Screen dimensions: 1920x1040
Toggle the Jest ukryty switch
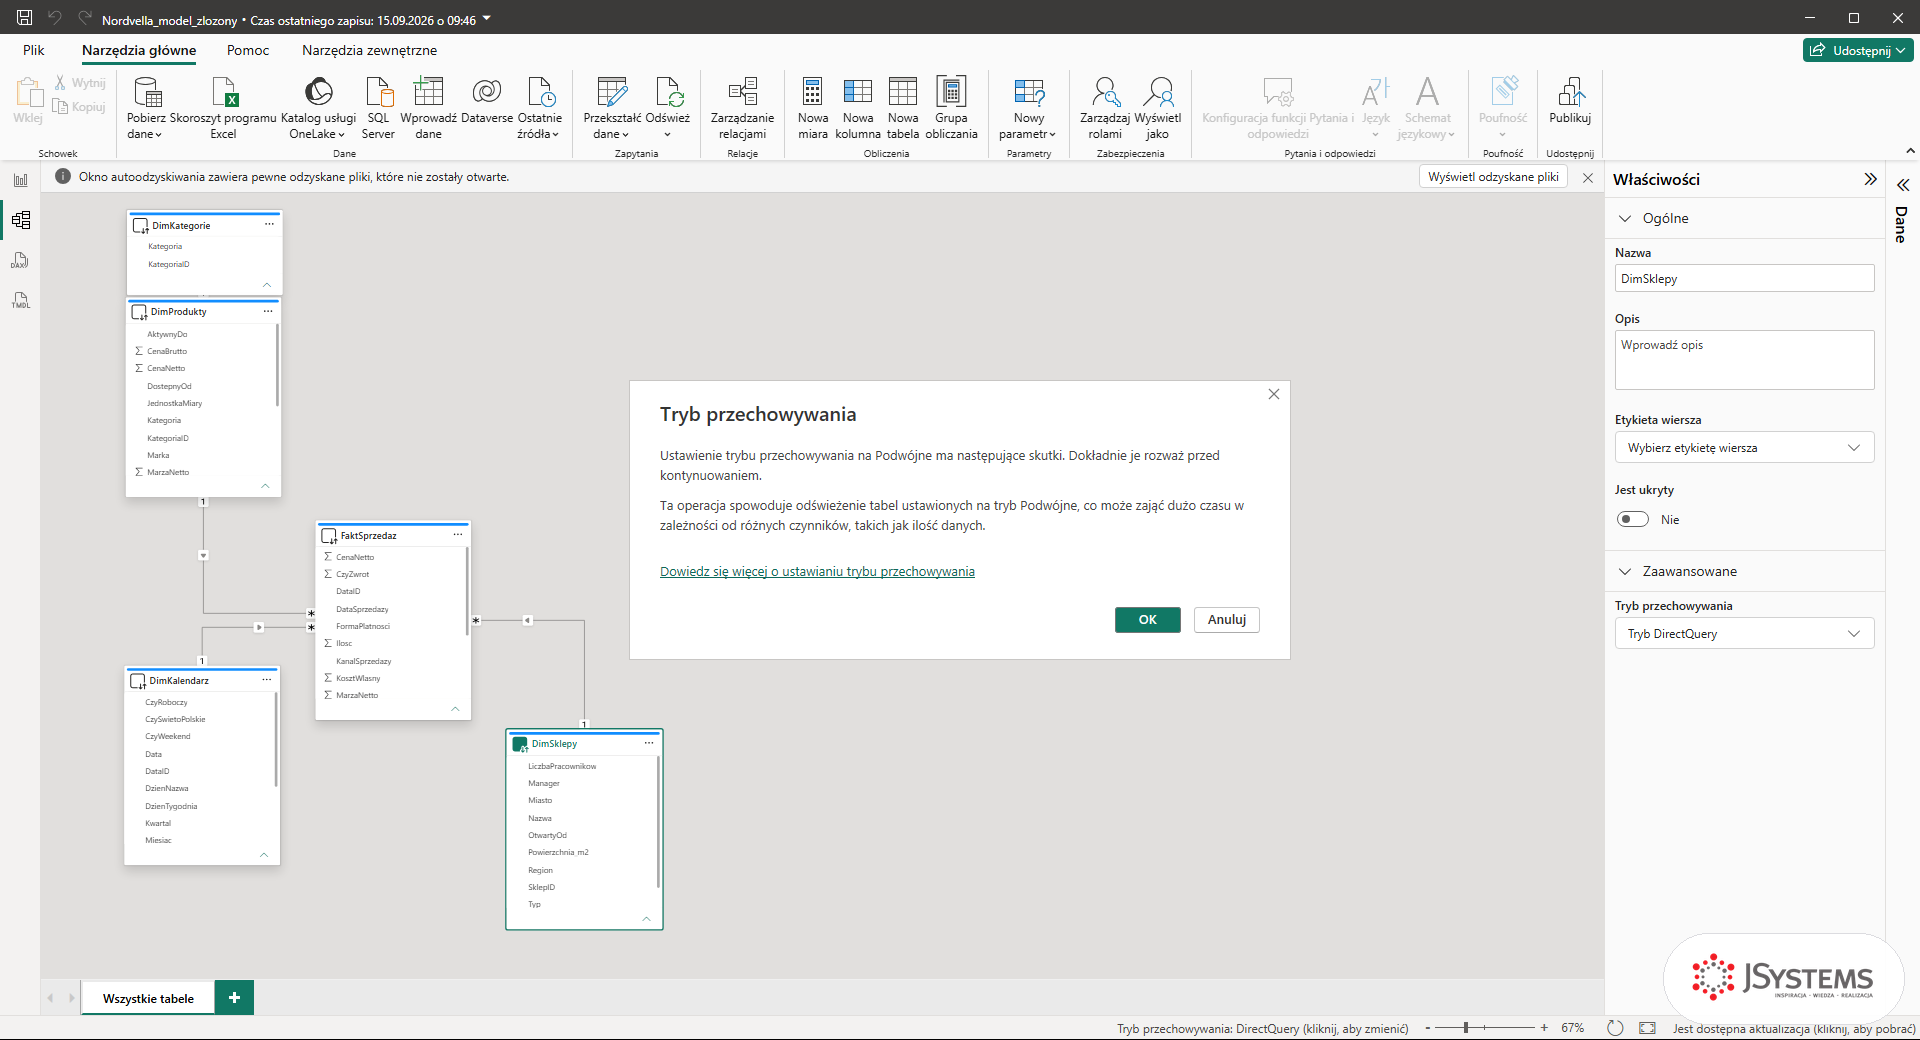(1633, 519)
